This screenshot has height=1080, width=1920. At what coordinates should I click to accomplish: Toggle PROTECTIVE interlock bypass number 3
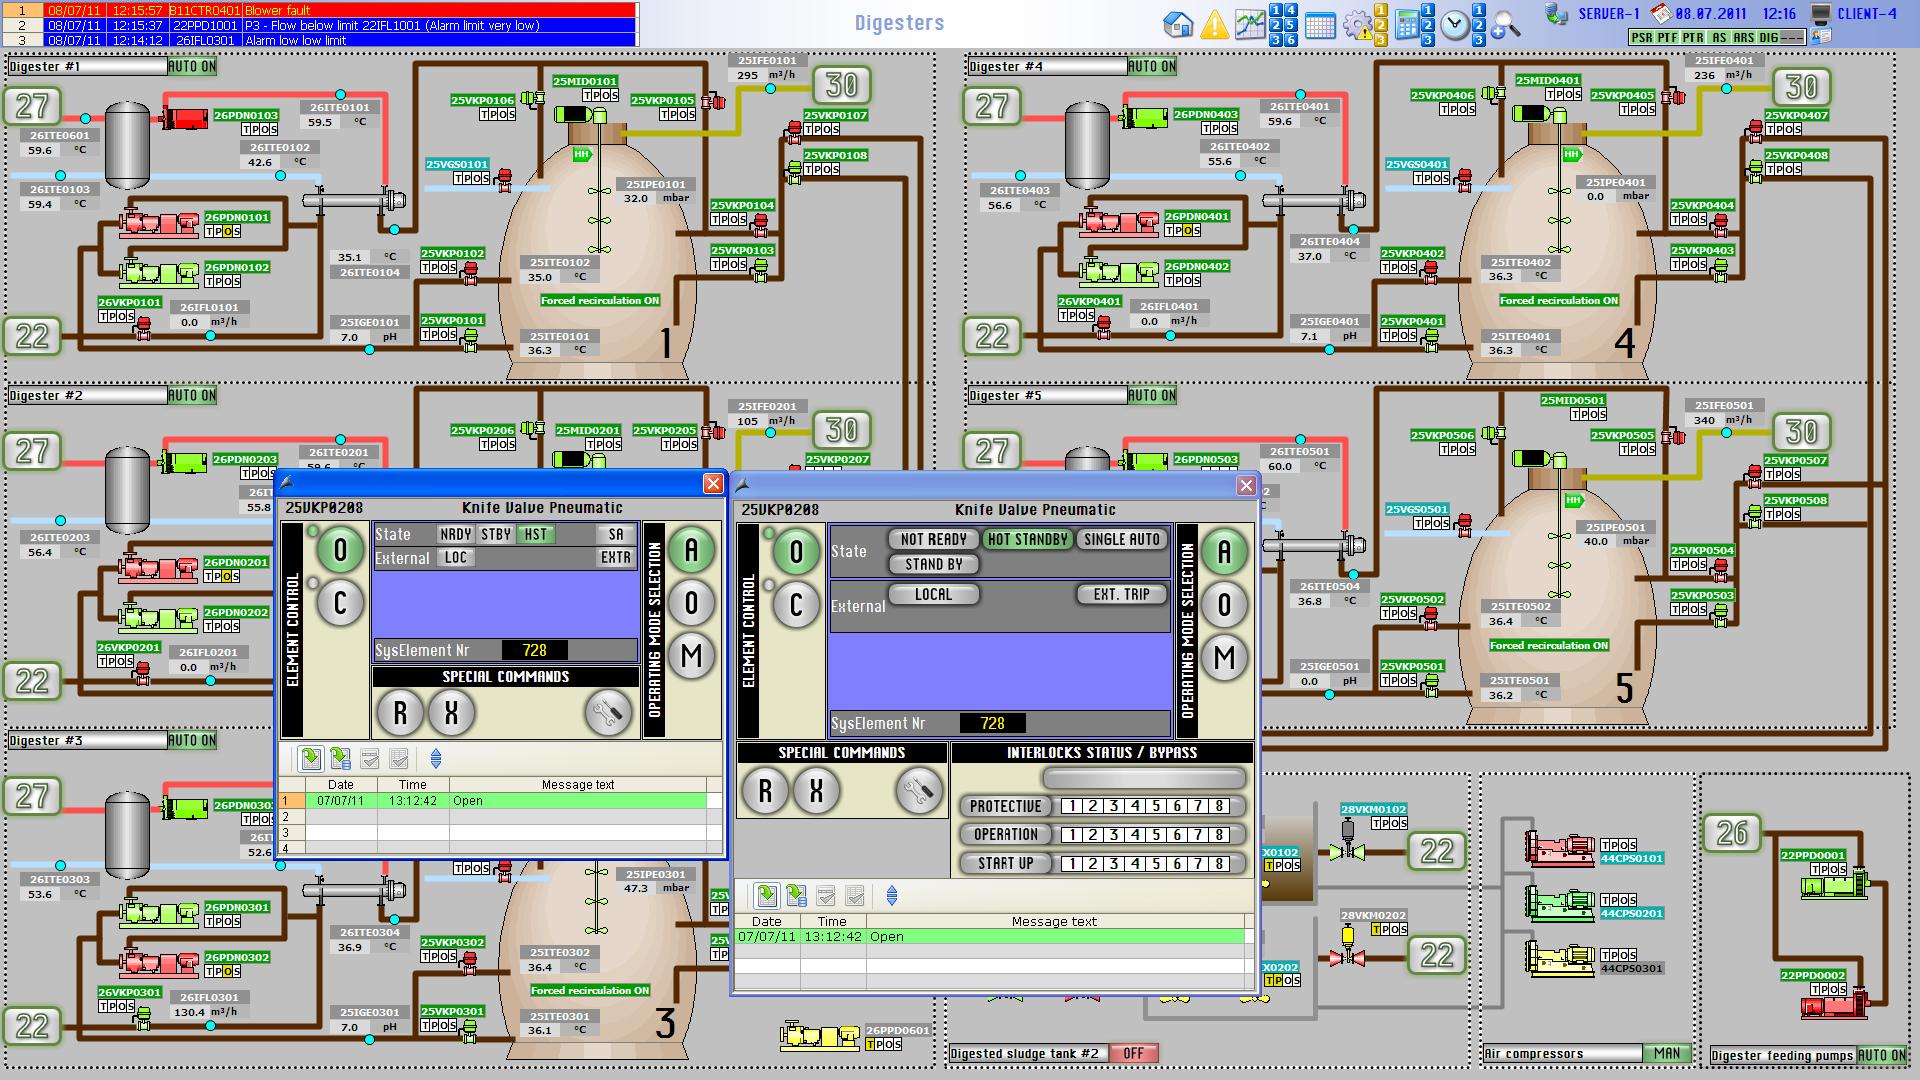click(x=1114, y=806)
